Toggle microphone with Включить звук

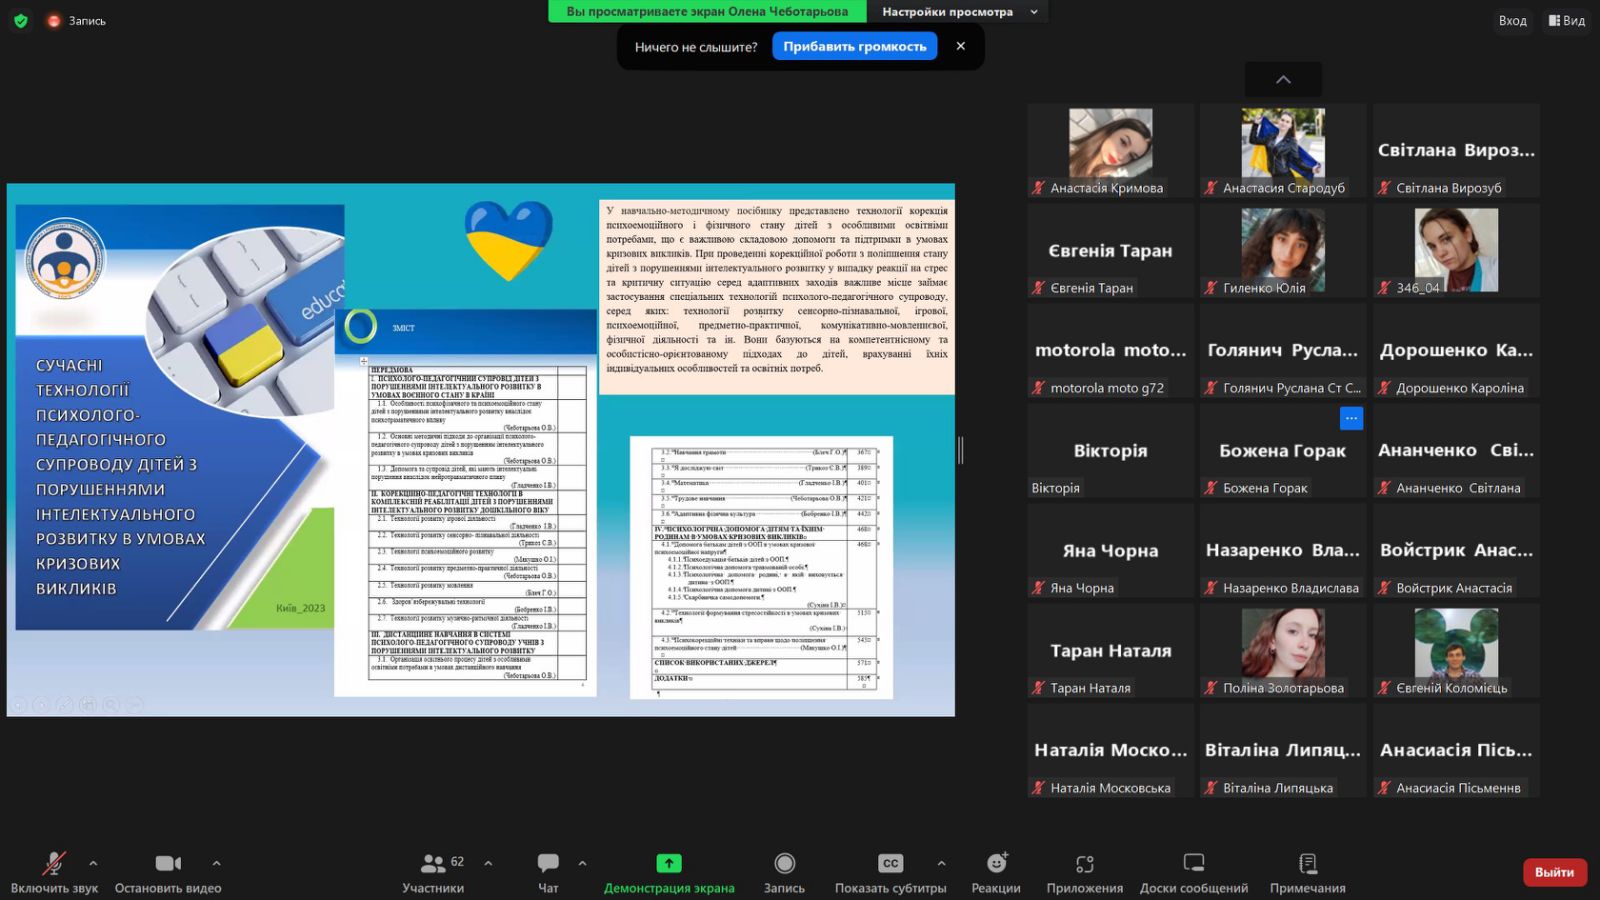tap(54, 872)
